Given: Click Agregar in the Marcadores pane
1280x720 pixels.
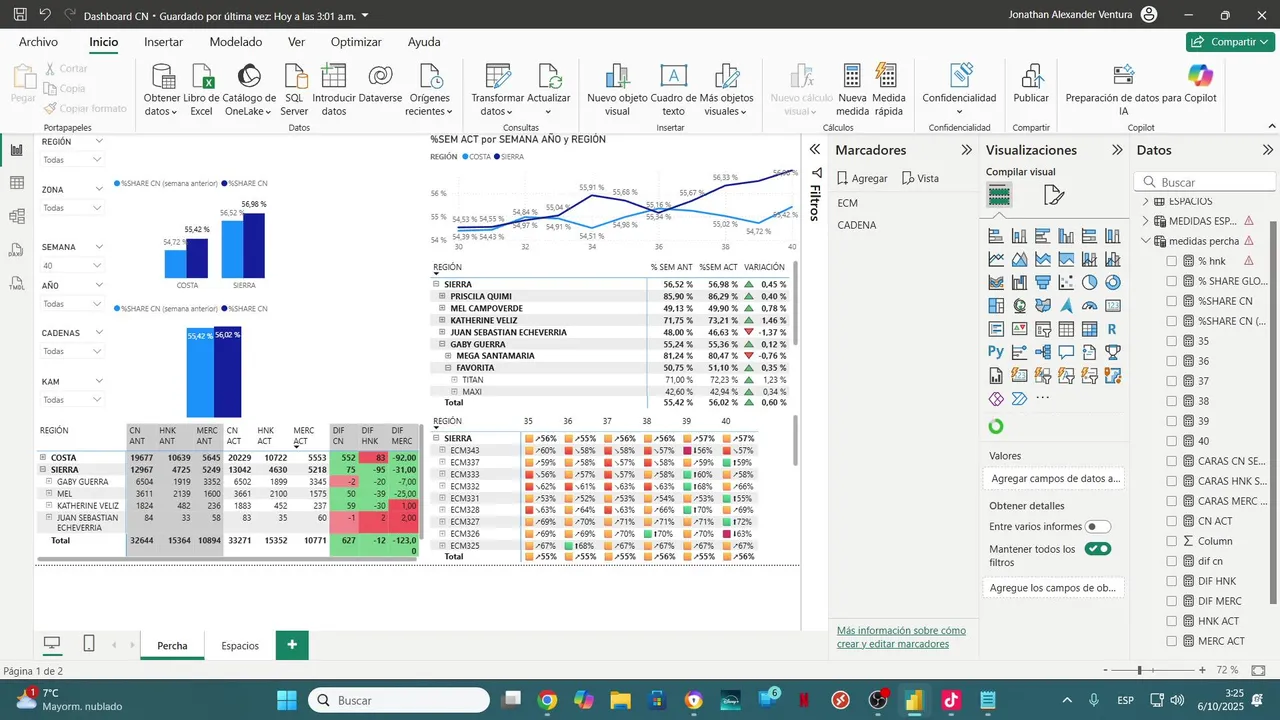Looking at the screenshot, I should pos(862,178).
